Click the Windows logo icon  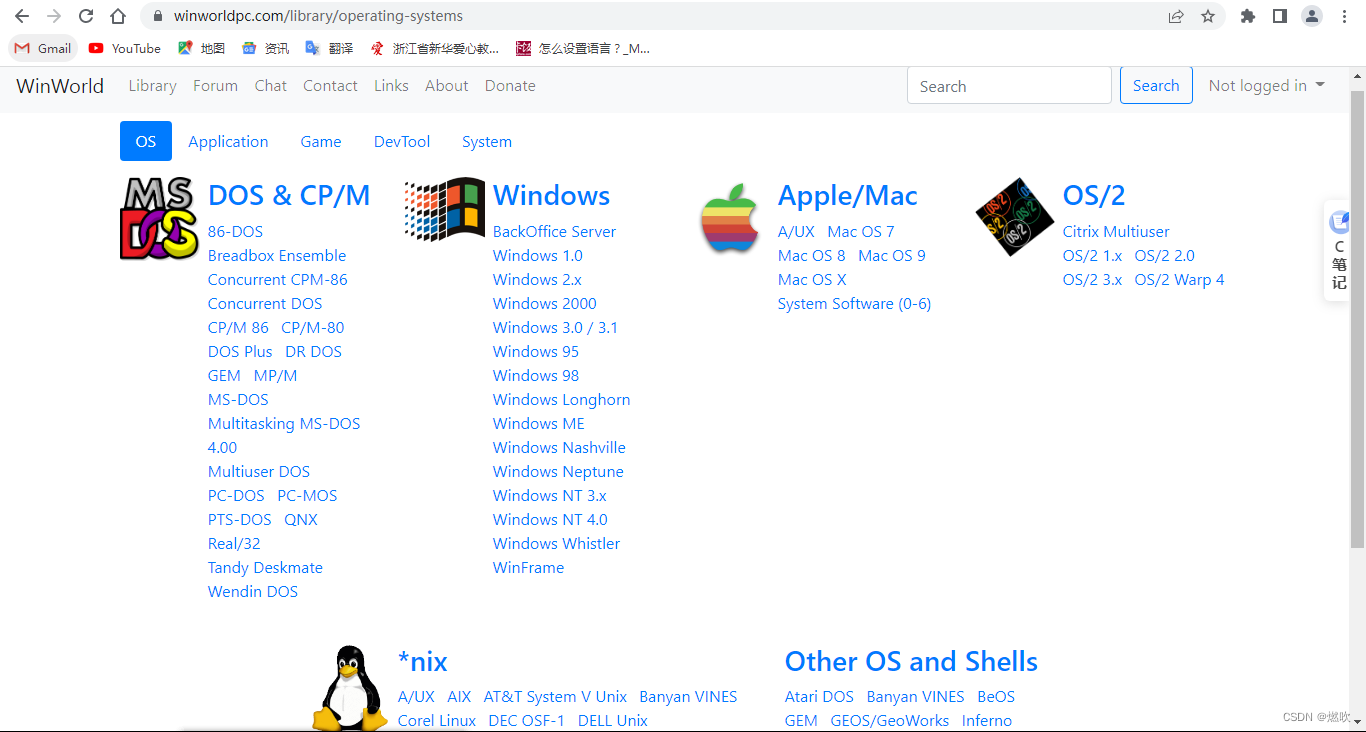443,210
